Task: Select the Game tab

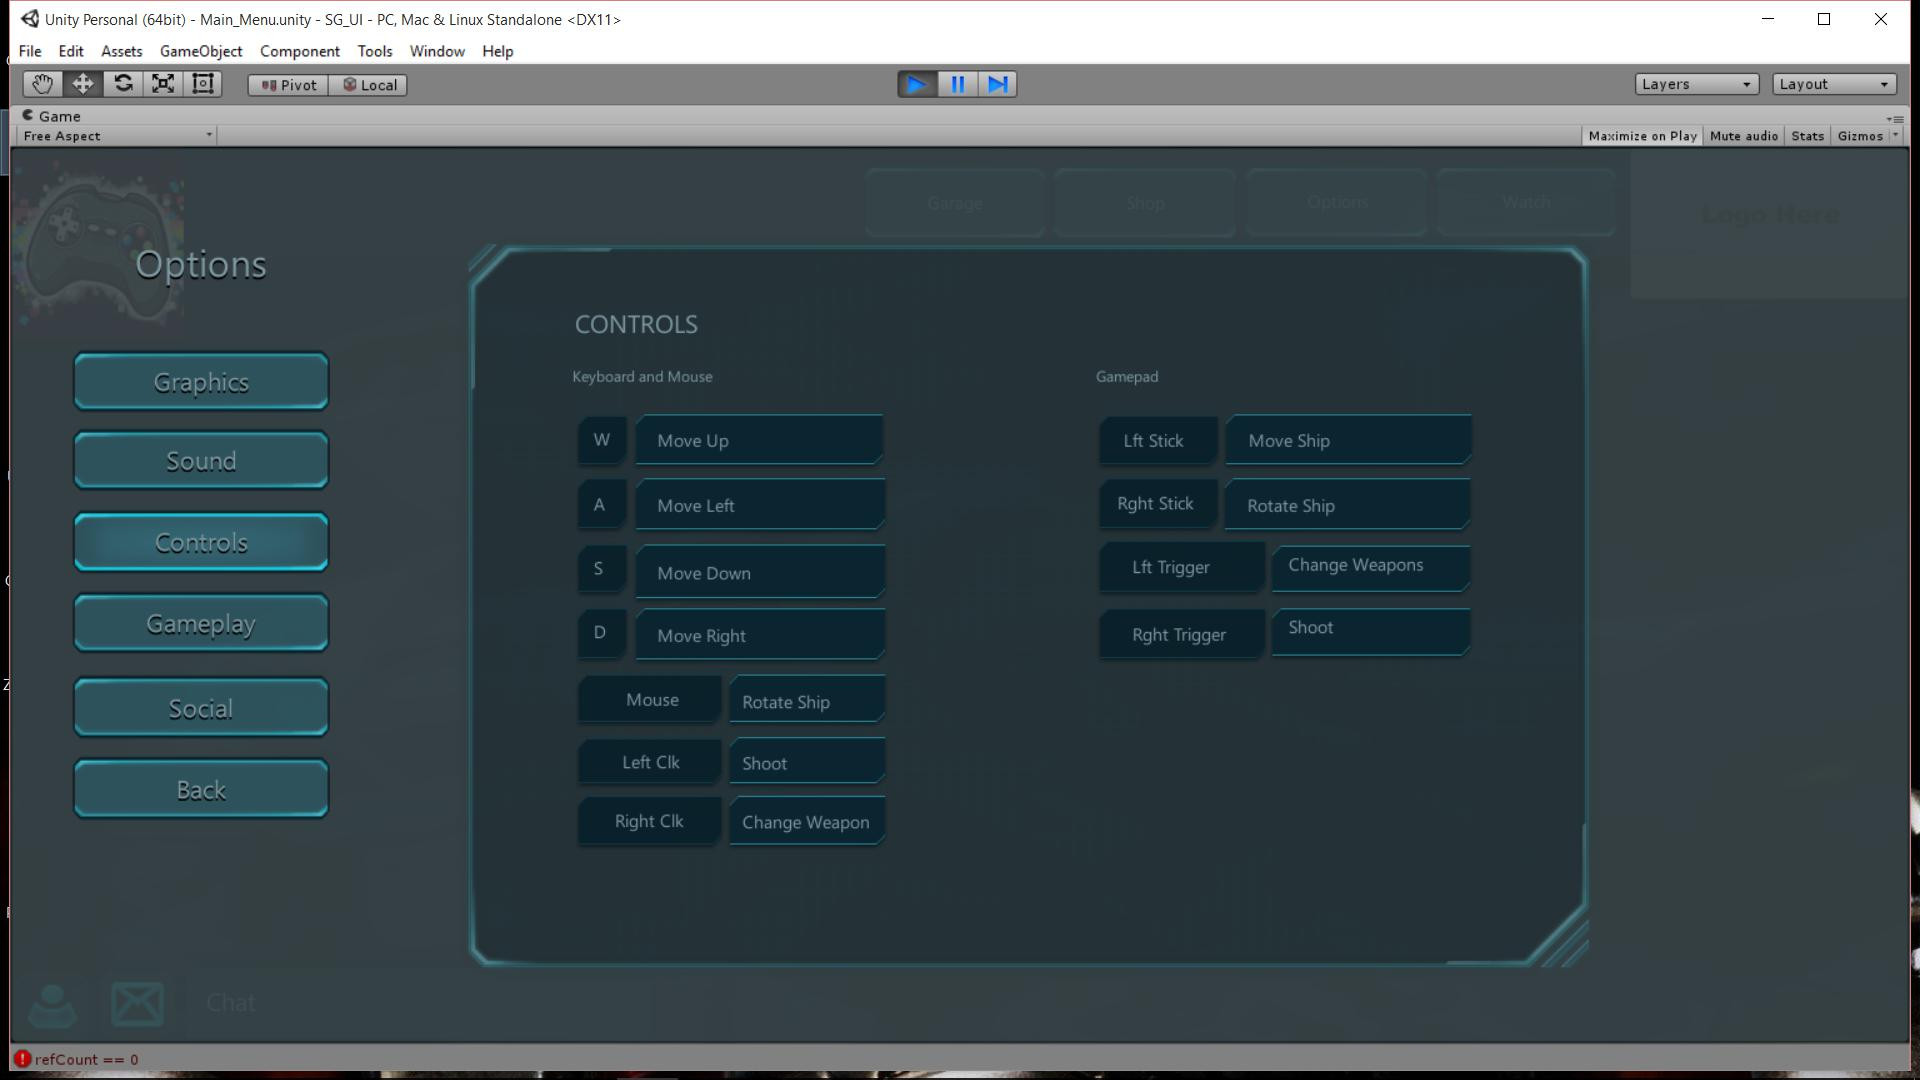Action: (52, 116)
